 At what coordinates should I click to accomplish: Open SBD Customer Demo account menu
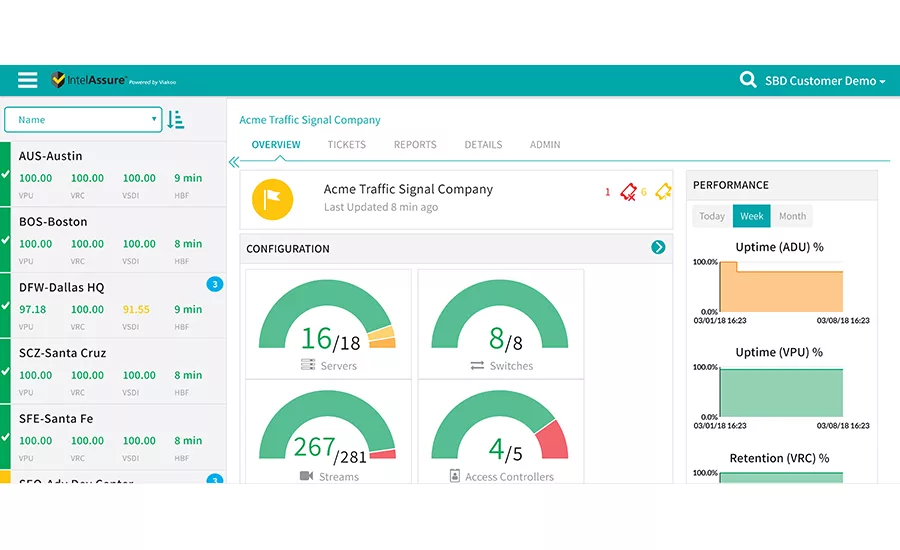pyautogui.click(x=825, y=81)
